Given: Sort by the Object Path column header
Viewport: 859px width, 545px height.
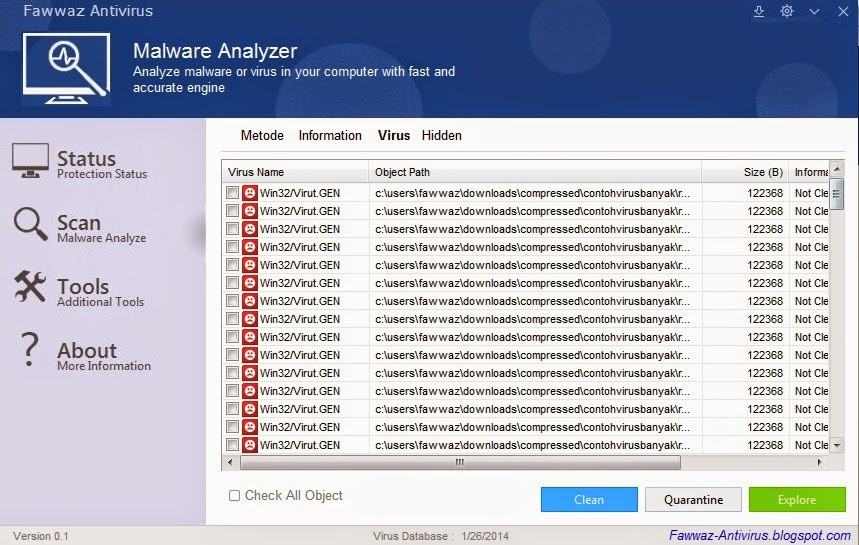Looking at the screenshot, I should 535,172.
